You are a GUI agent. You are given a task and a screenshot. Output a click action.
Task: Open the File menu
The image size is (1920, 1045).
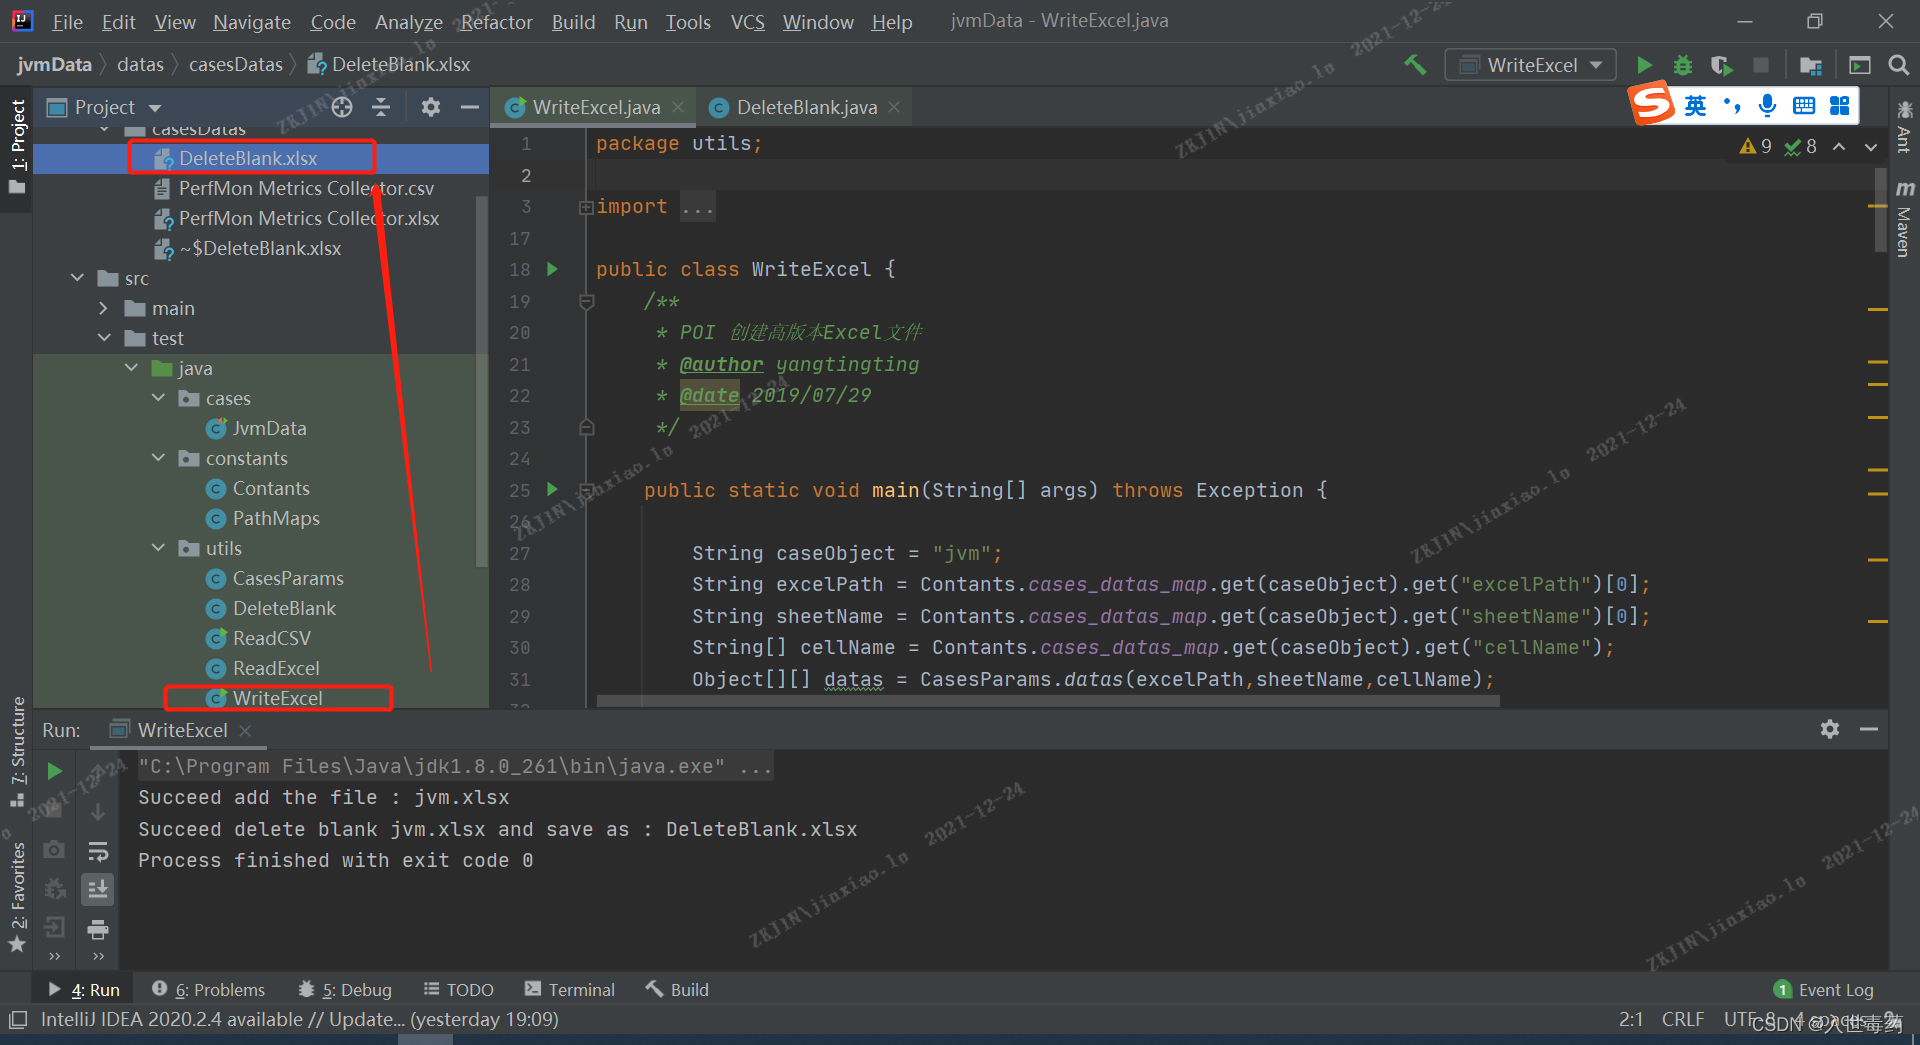(67, 21)
